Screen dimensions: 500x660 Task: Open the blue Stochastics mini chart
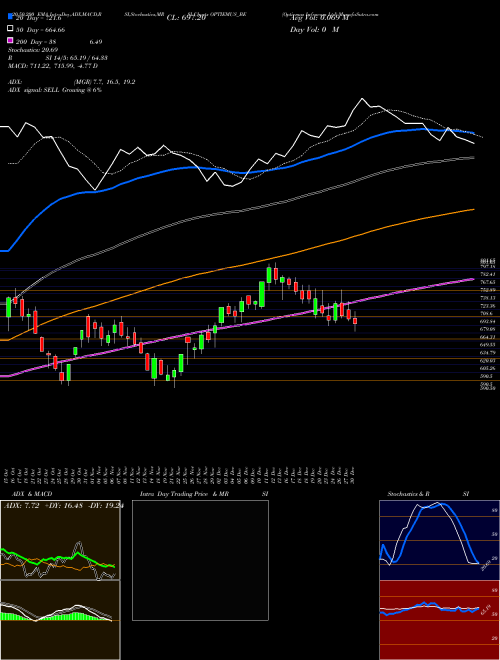pyautogui.click(x=439, y=540)
